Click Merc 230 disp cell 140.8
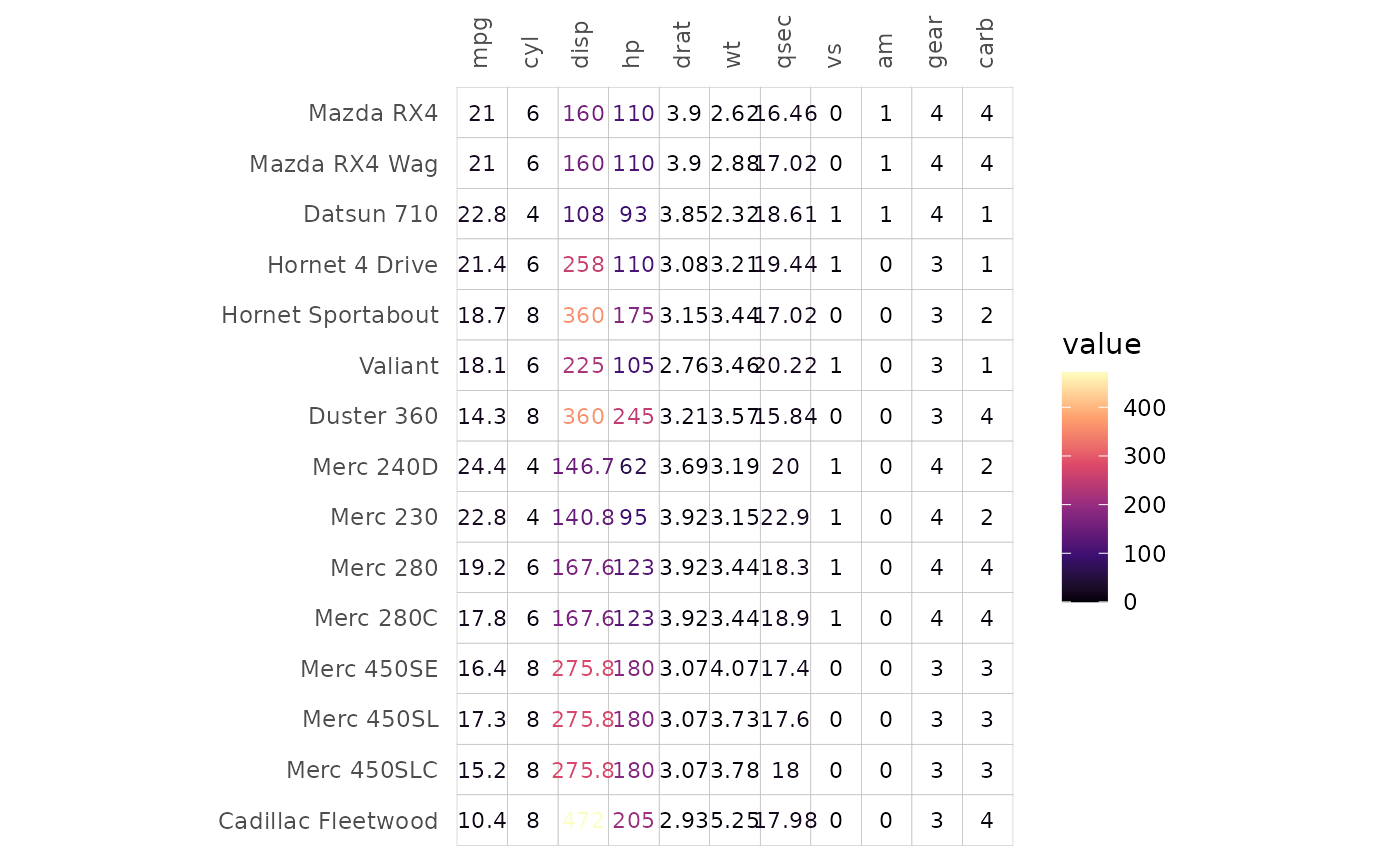 point(583,517)
